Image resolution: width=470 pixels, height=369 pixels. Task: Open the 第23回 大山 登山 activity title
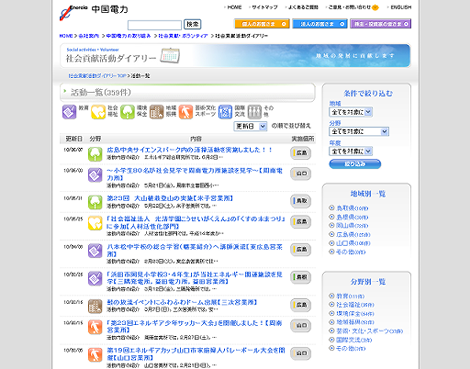pos(170,198)
